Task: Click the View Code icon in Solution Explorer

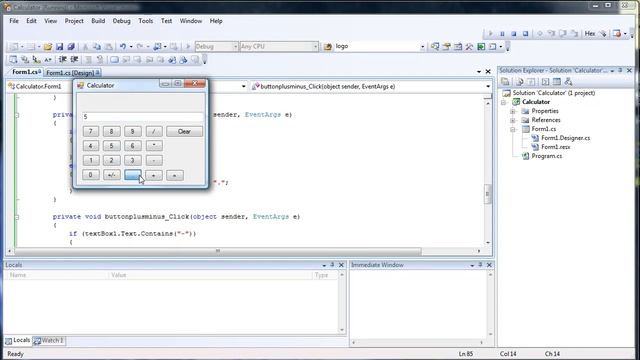Action: coord(545,82)
